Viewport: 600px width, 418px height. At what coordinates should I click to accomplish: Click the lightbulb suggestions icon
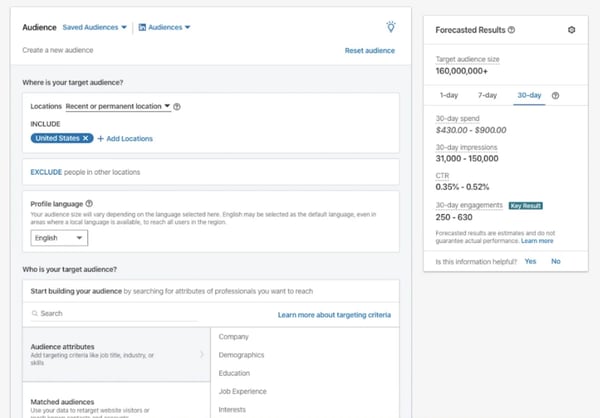pyautogui.click(x=391, y=27)
